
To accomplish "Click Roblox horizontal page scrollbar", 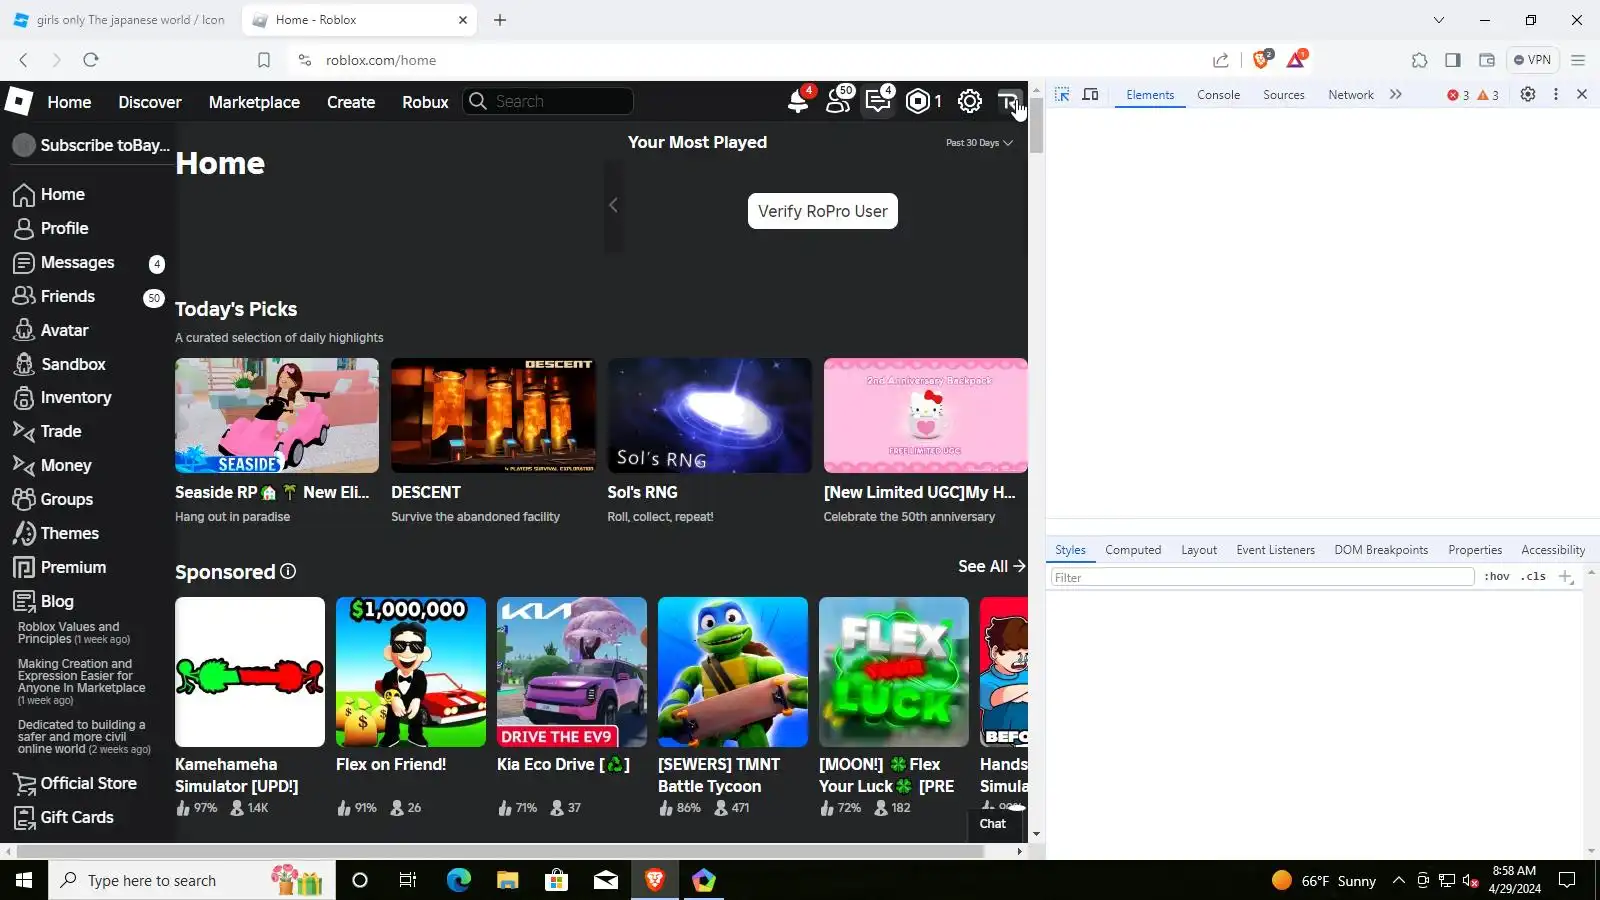I will coord(500,852).
